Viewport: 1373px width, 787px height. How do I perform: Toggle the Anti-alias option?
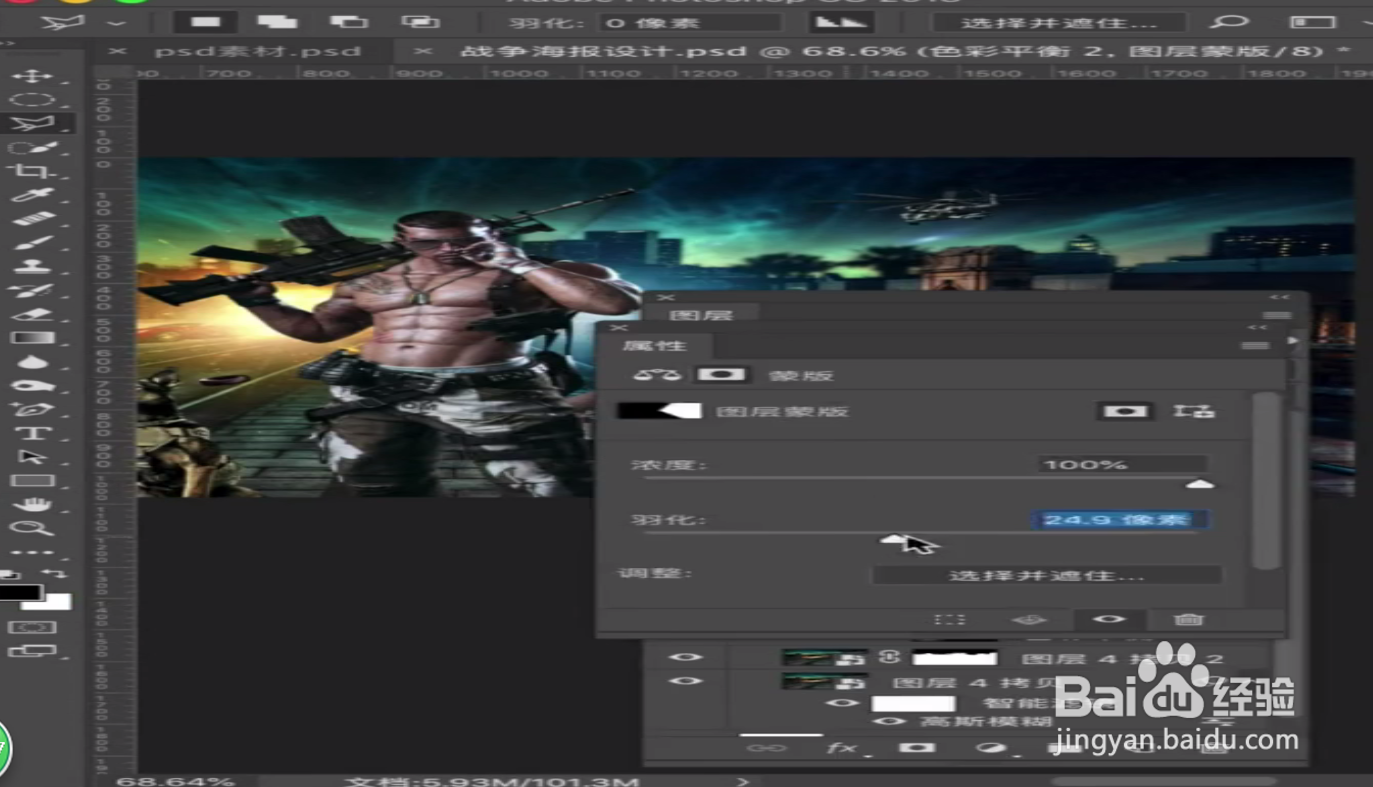(840, 22)
